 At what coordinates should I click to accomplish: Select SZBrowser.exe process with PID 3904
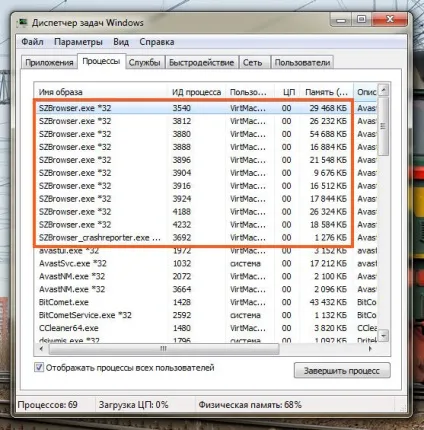(x=206, y=173)
